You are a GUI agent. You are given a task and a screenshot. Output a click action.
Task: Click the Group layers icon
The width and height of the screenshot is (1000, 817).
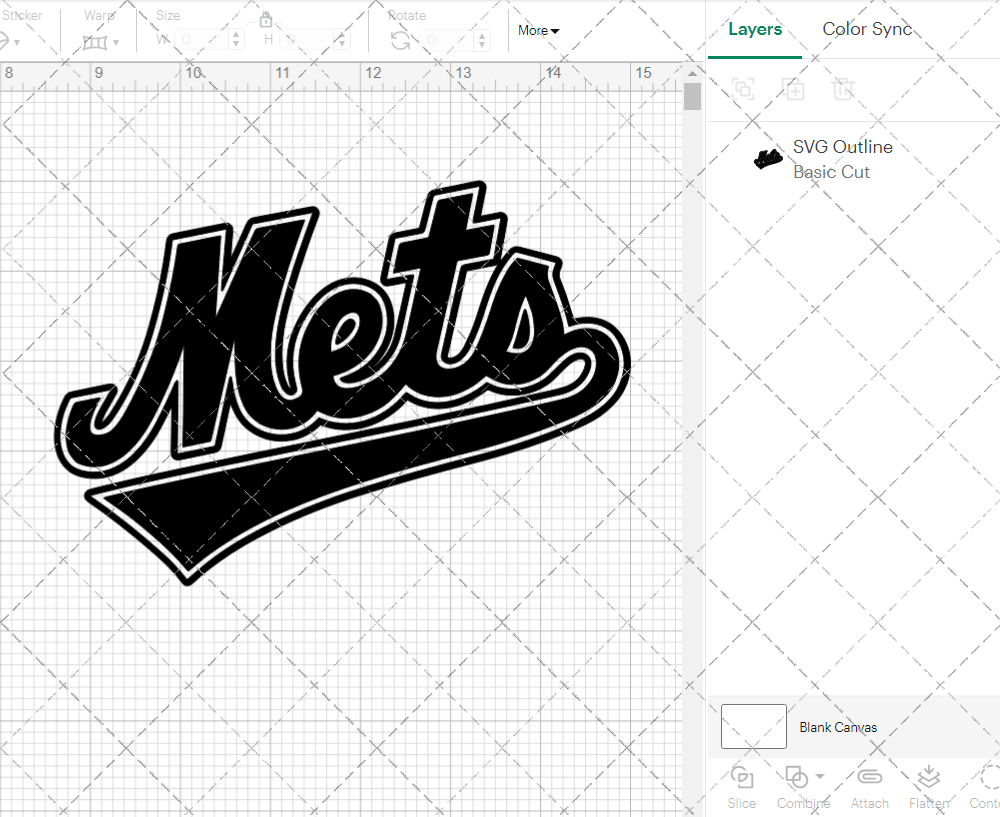point(743,89)
